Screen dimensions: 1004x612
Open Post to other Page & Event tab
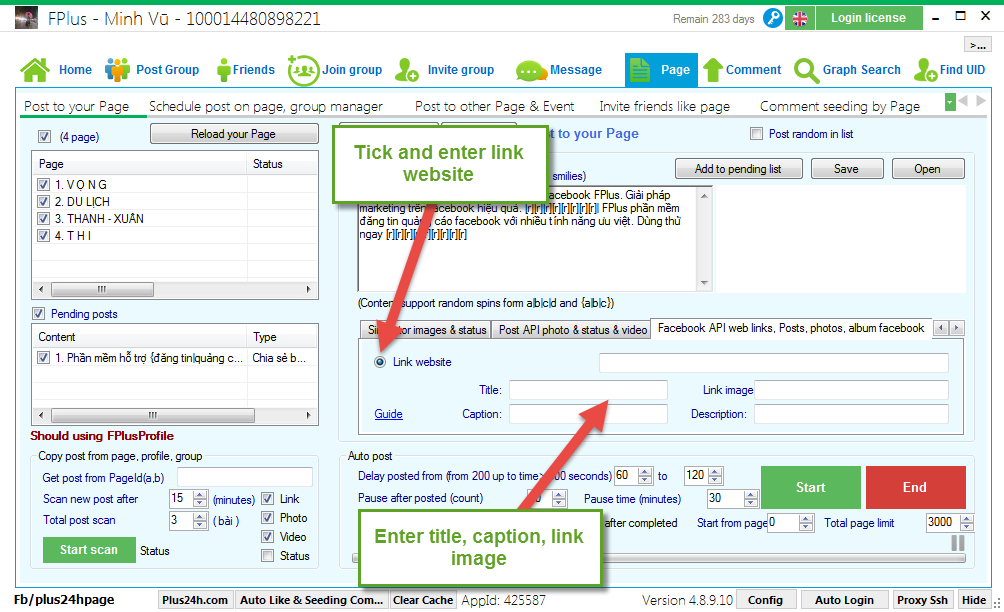click(494, 106)
